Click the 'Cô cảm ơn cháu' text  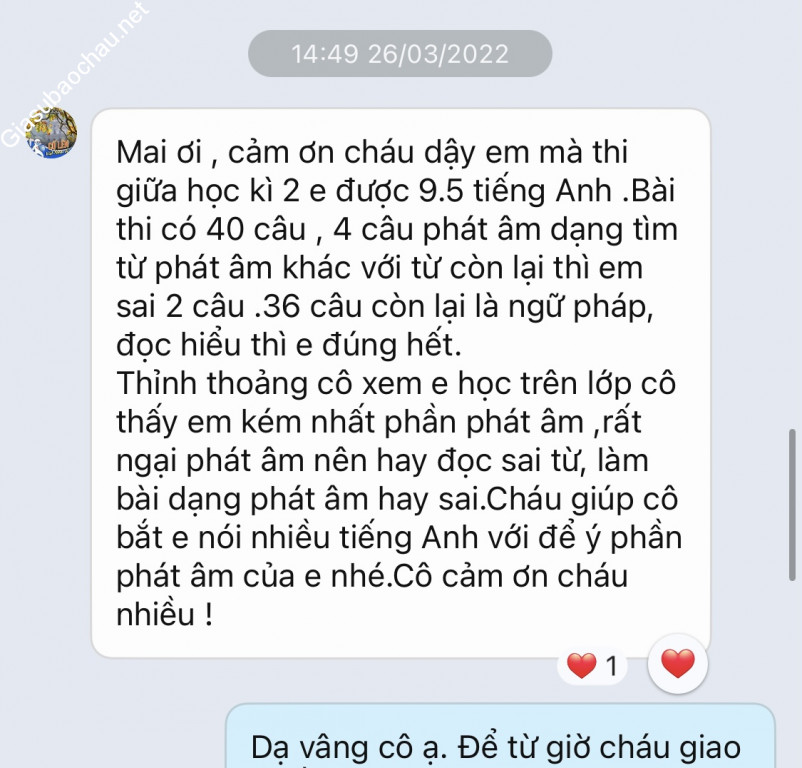pyautogui.click(x=511, y=576)
